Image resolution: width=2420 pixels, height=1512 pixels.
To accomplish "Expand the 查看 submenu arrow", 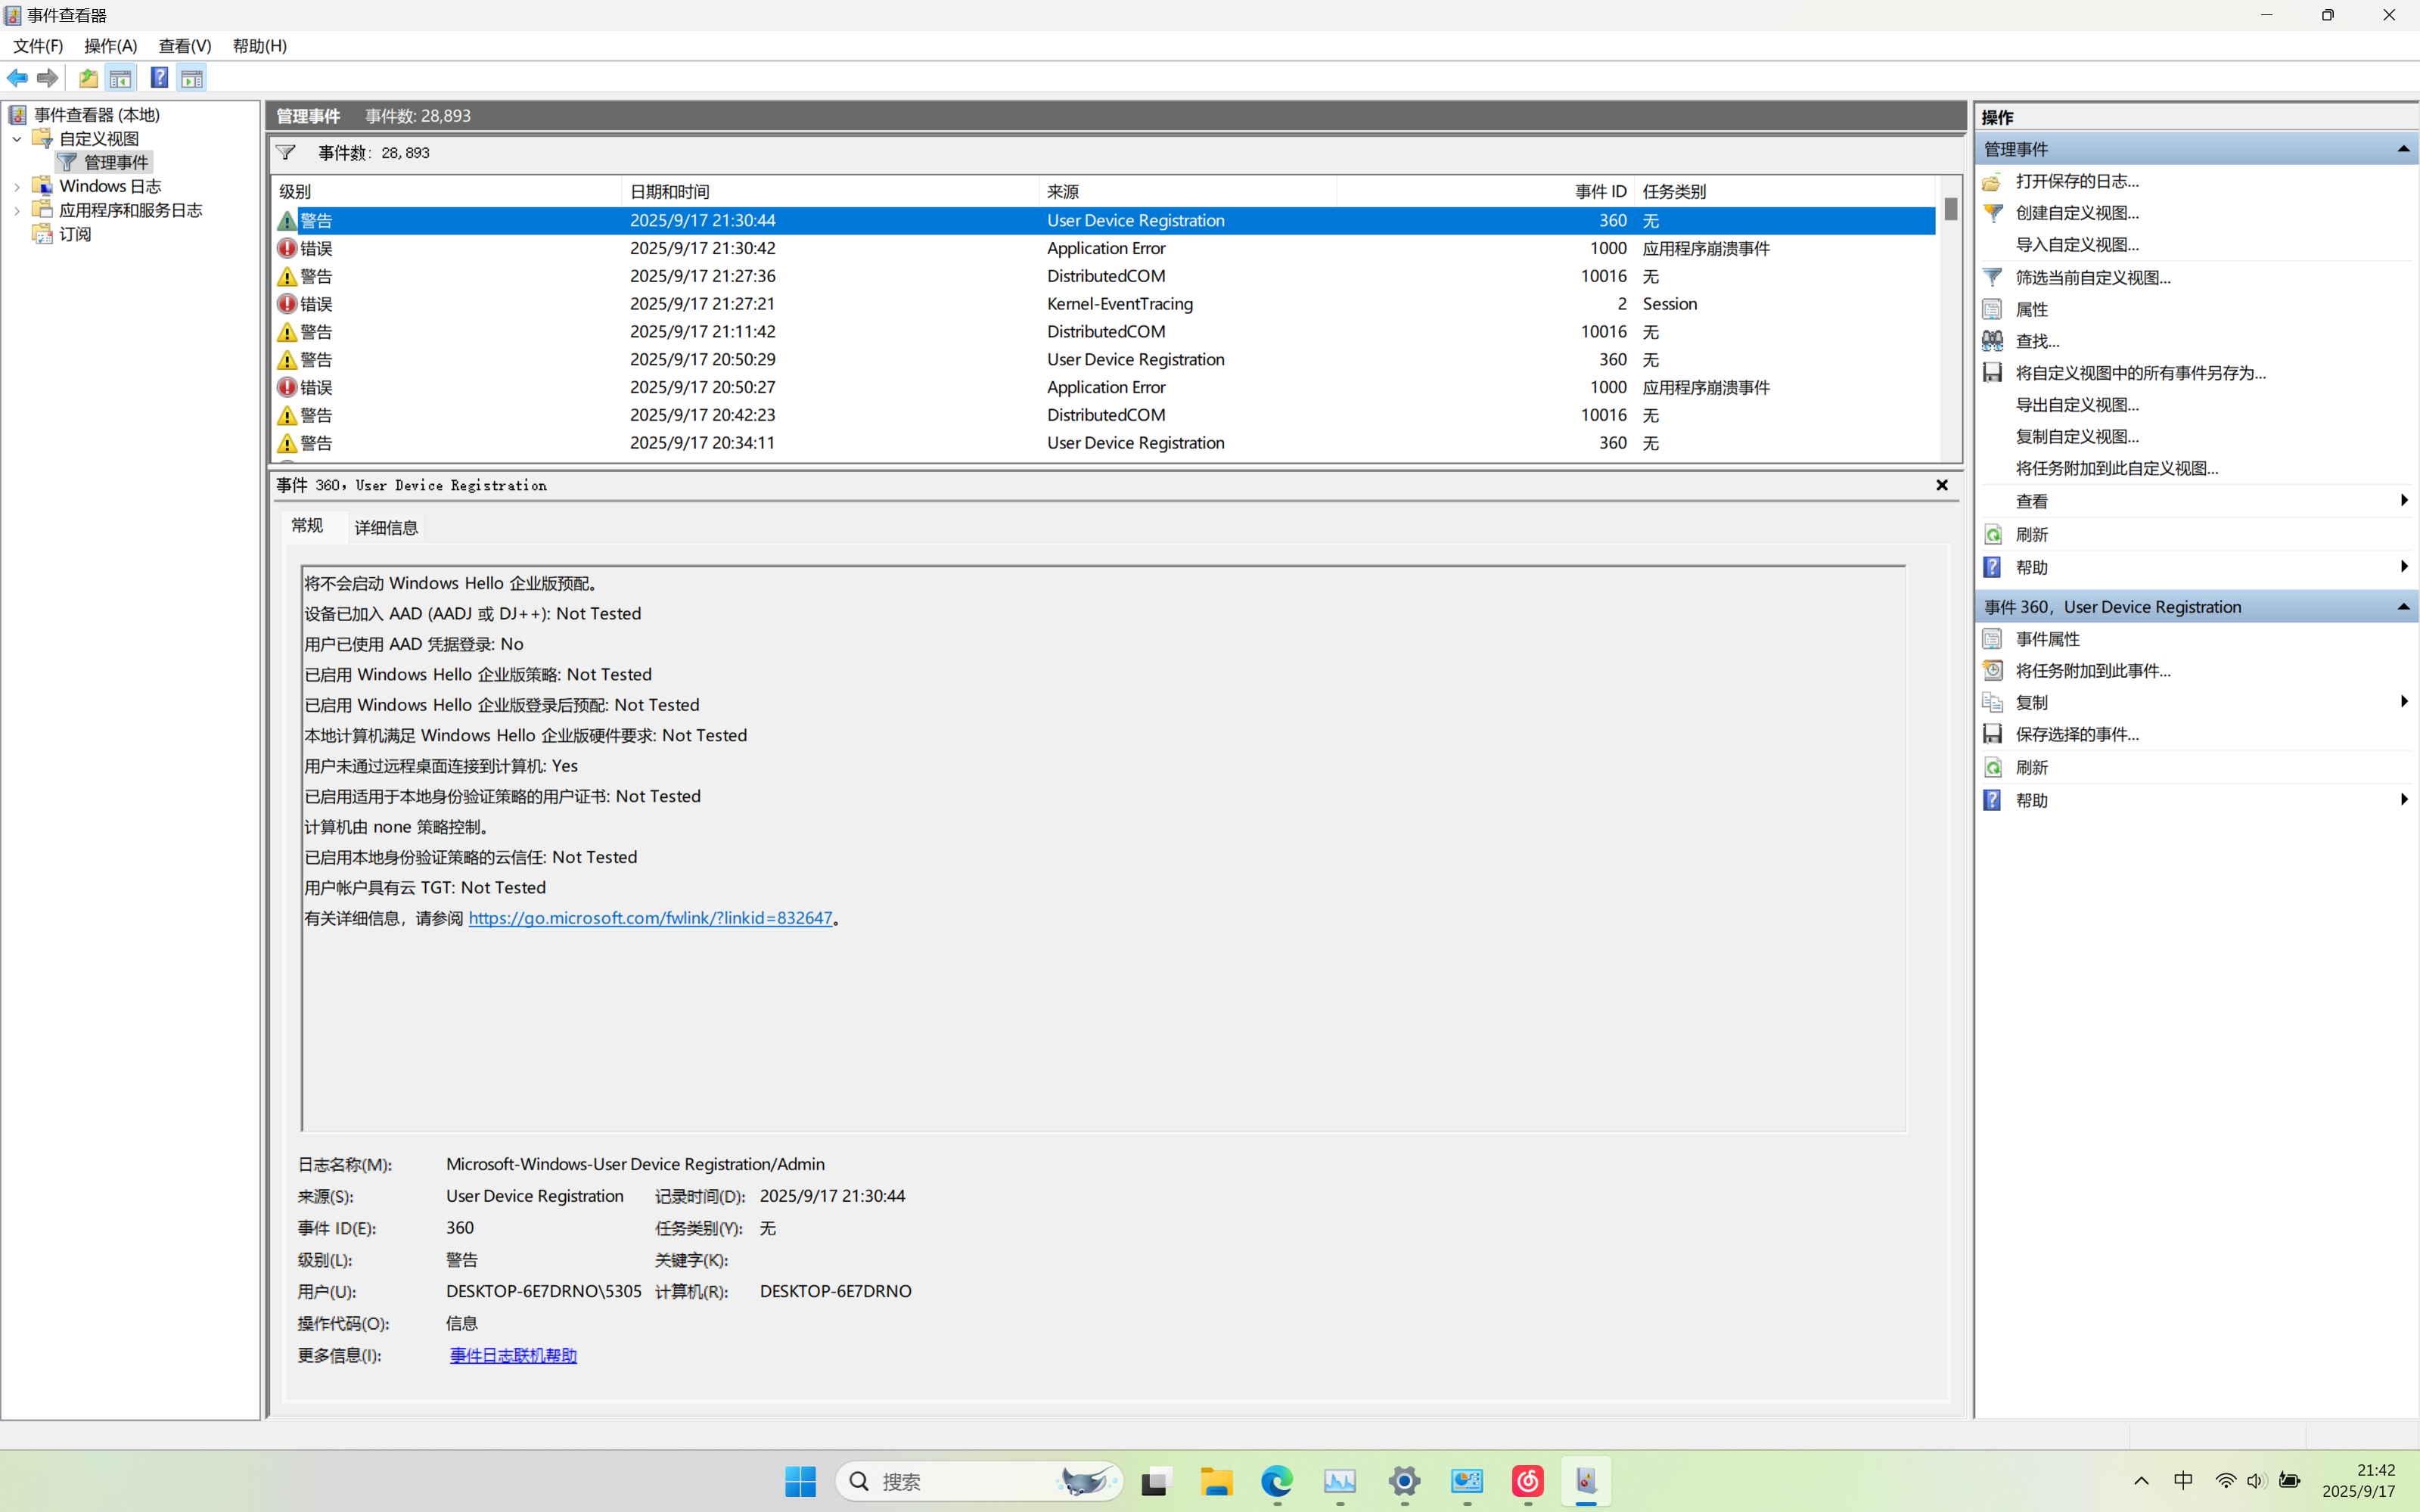I will coord(2403,500).
